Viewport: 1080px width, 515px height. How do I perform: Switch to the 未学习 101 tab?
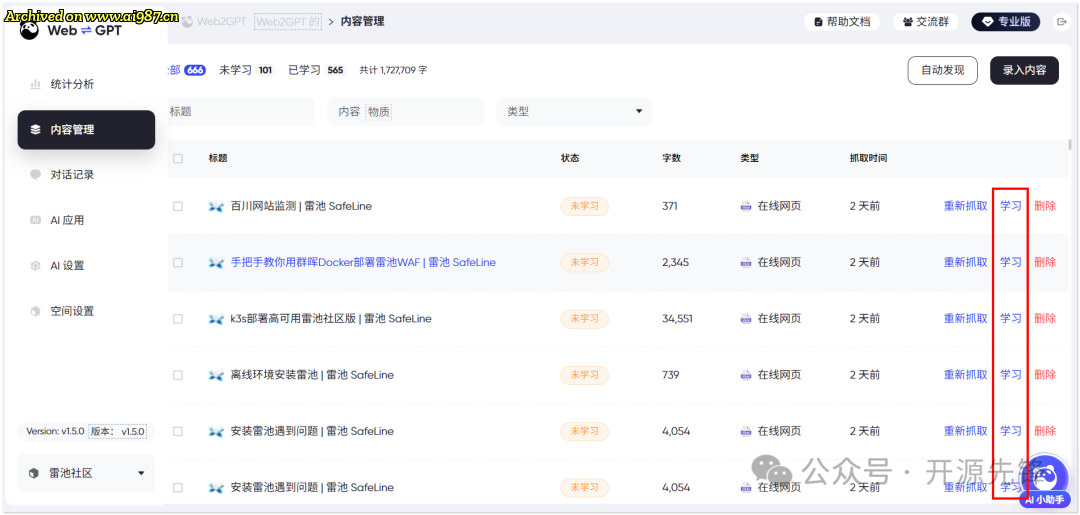tap(246, 70)
